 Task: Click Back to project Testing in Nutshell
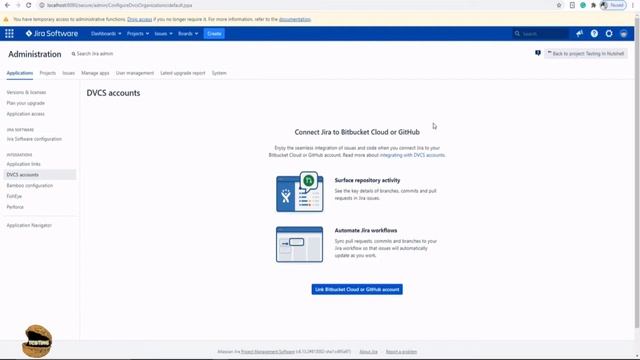point(586,53)
